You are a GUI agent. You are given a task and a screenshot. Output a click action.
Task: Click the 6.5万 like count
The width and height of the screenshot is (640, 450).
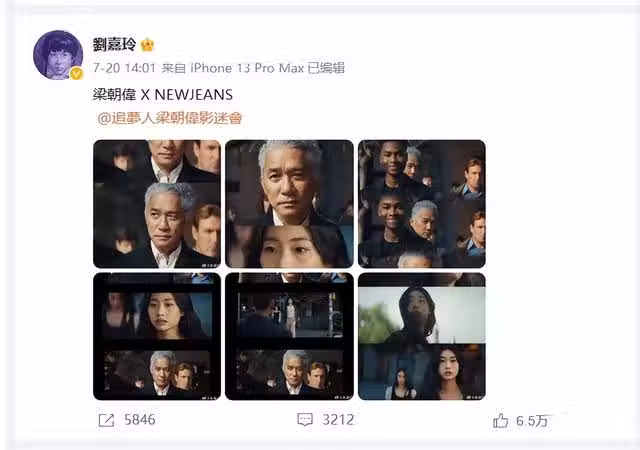[532, 421]
